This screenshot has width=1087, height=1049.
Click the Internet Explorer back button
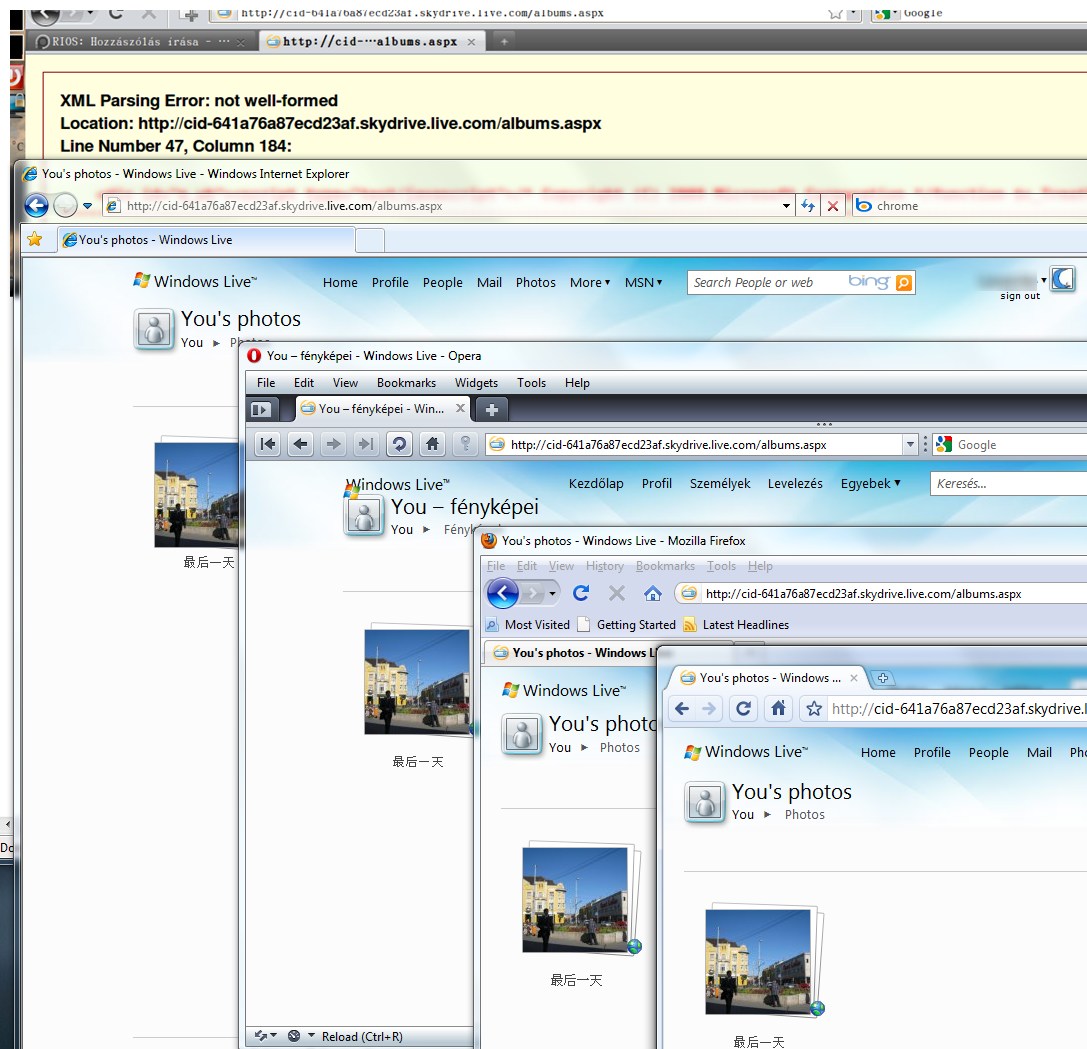click(x=36, y=205)
